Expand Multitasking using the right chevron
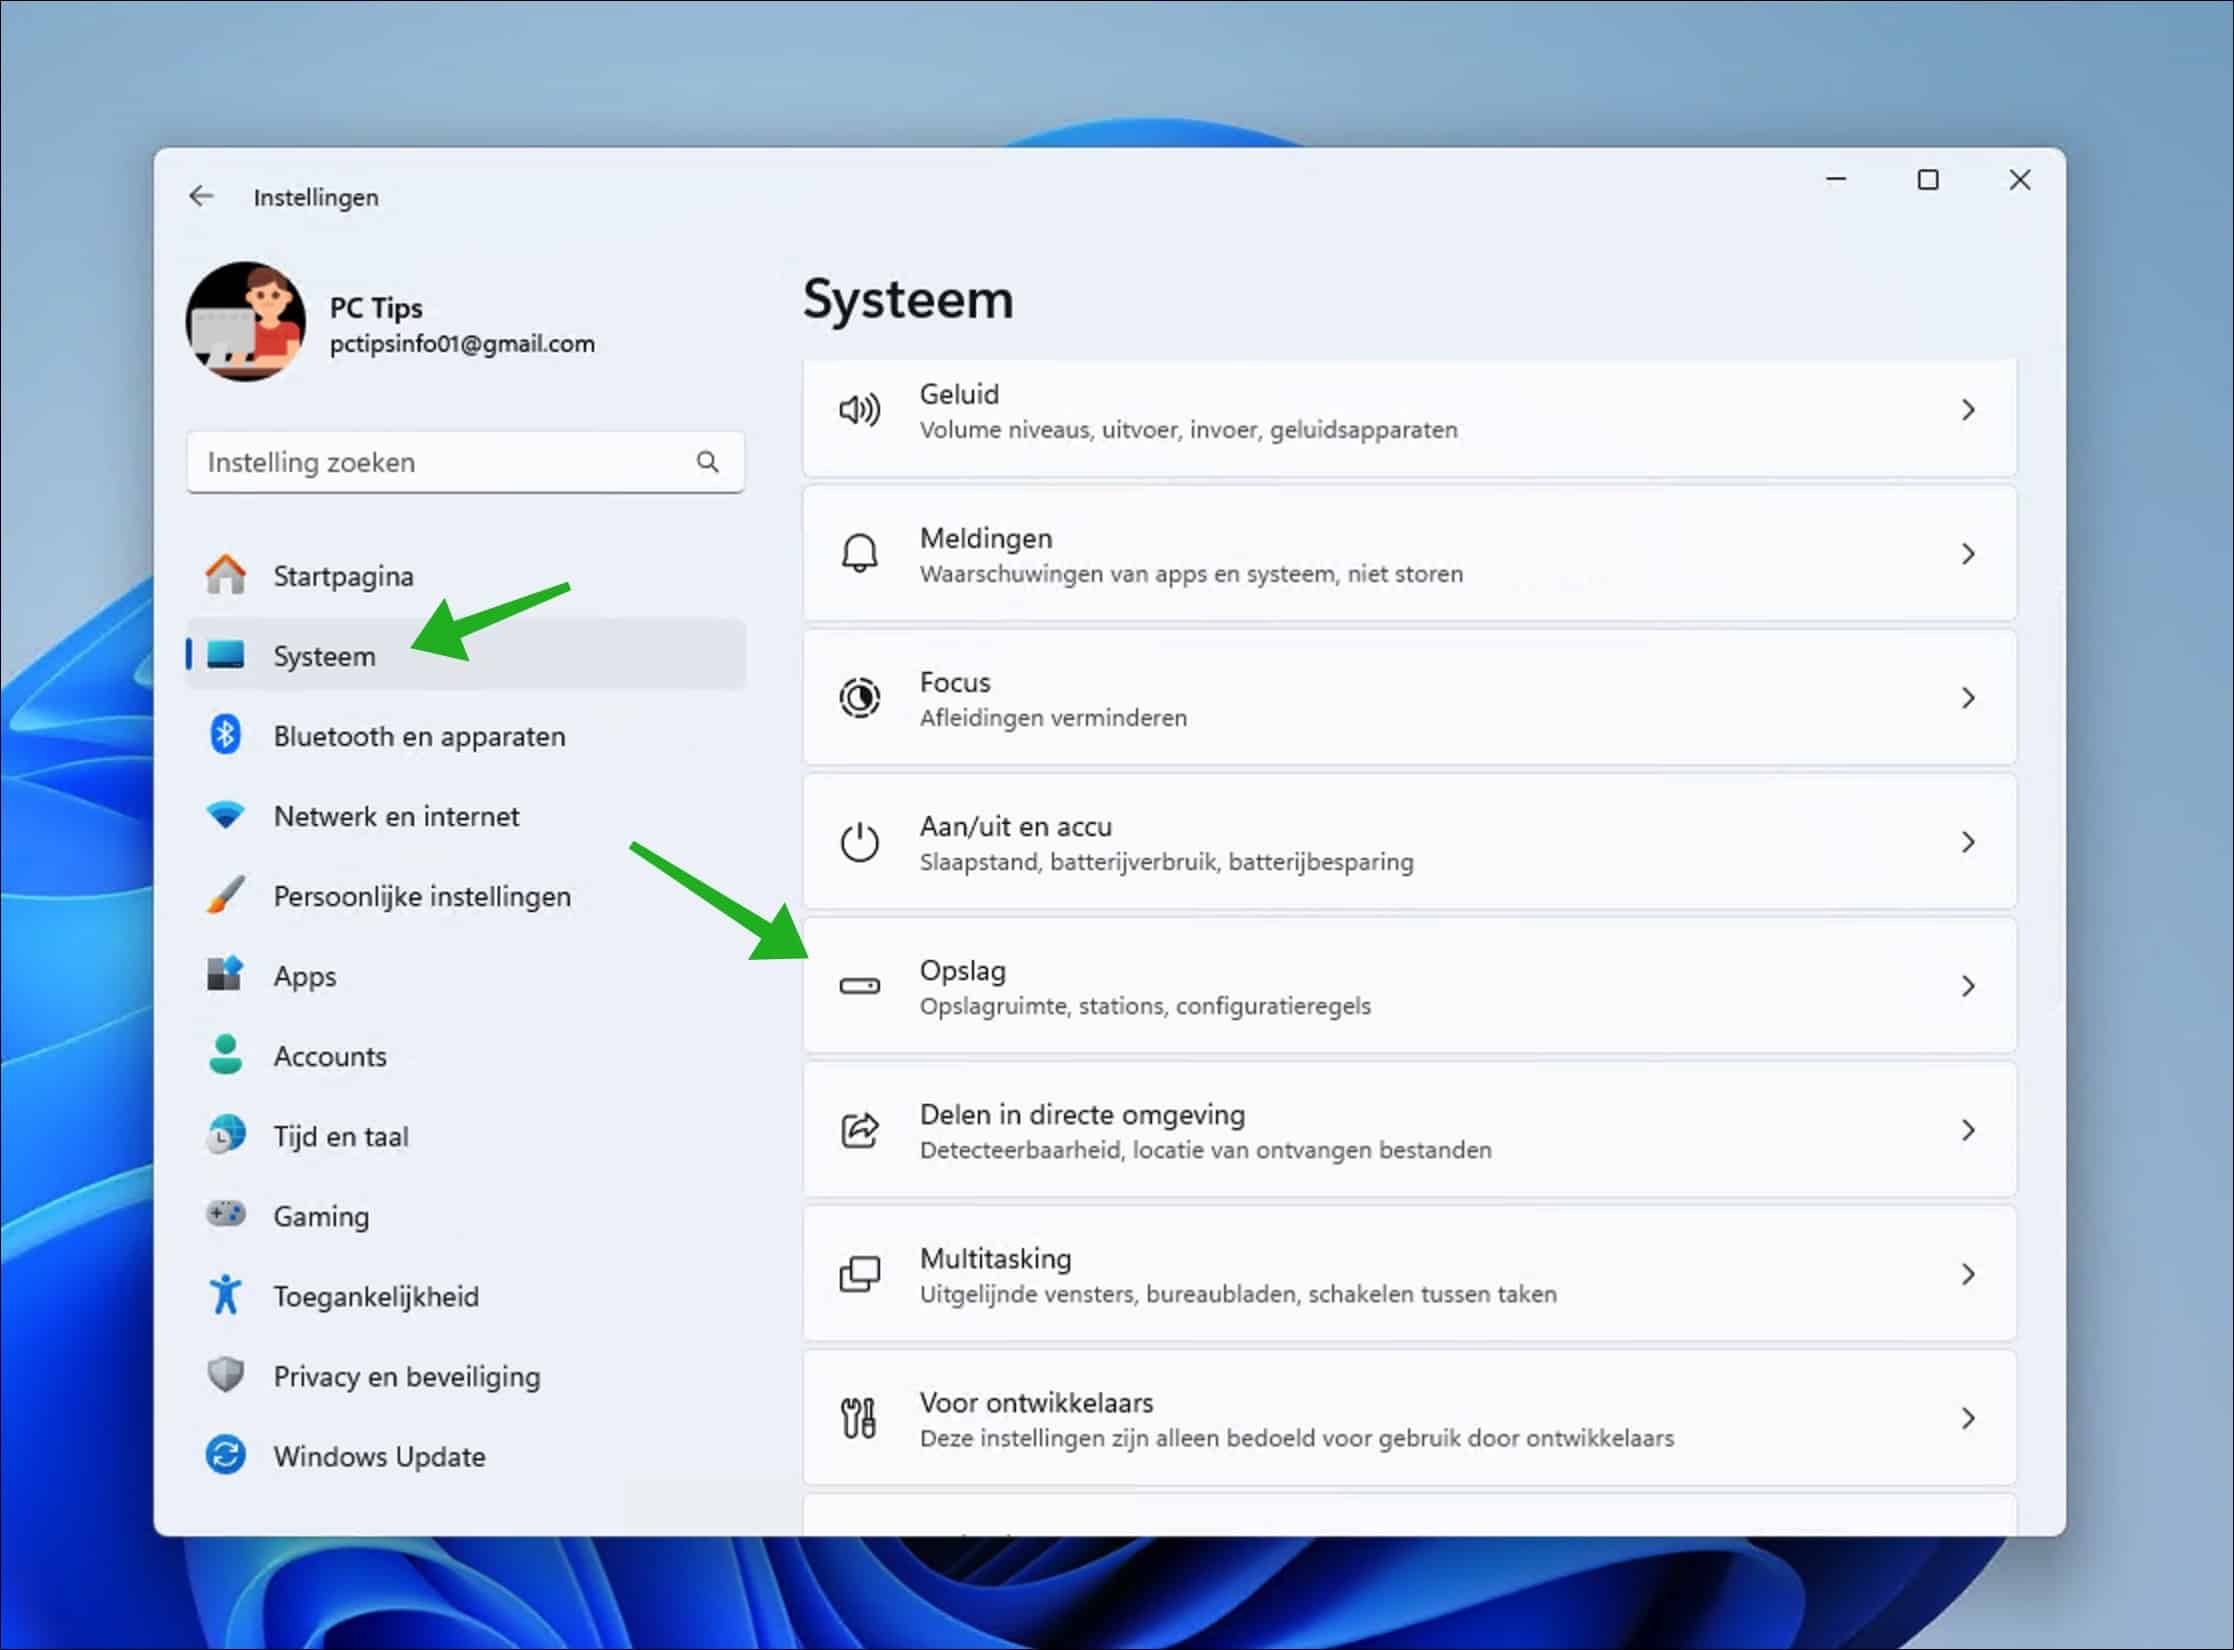 click(x=1968, y=1274)
